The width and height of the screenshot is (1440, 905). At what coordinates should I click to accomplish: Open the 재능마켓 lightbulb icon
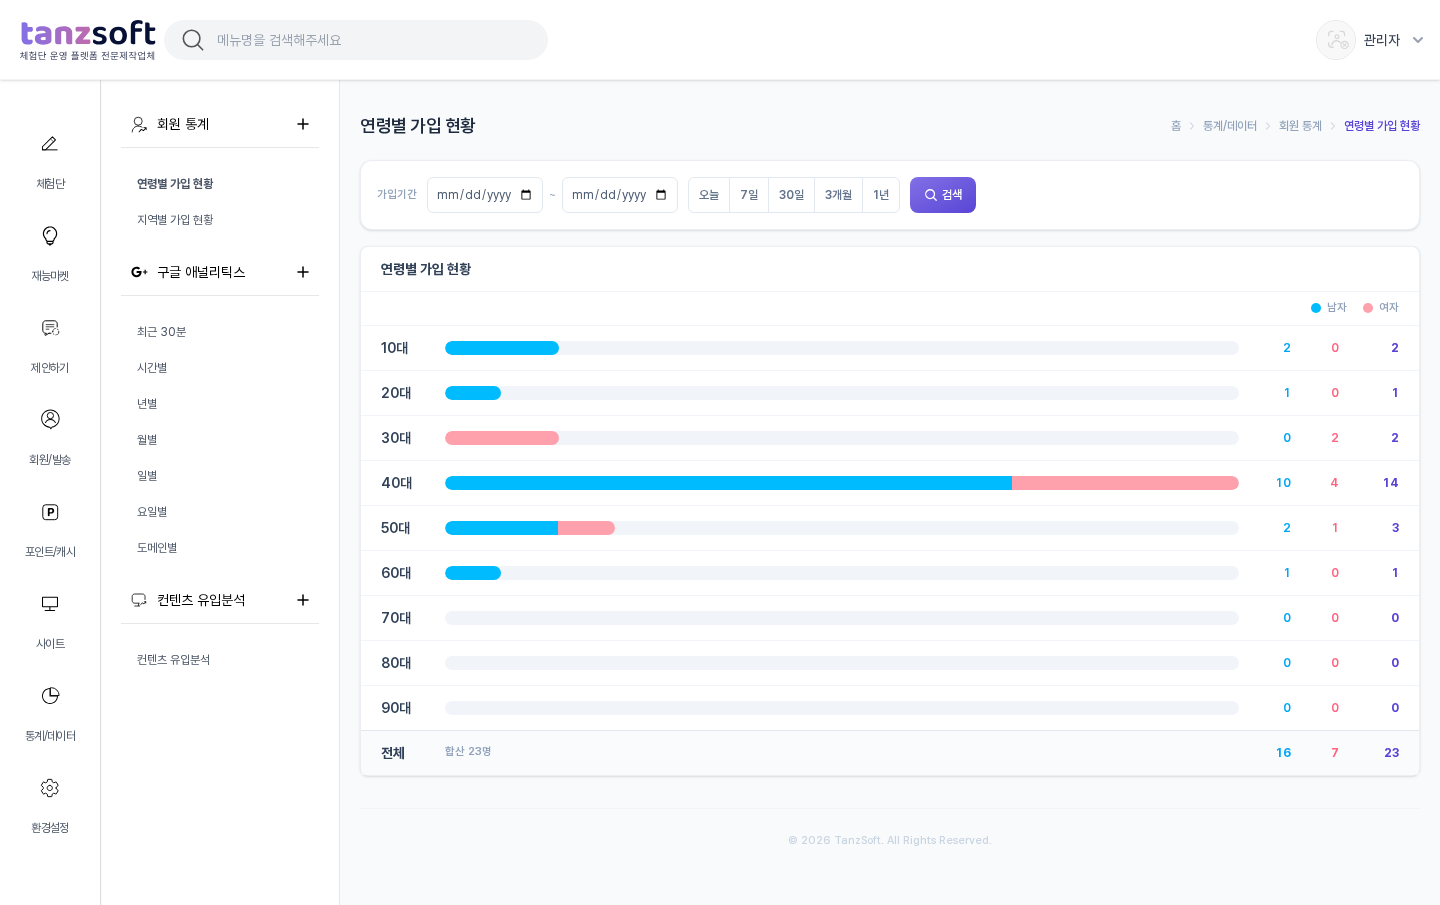pos(50,236)
